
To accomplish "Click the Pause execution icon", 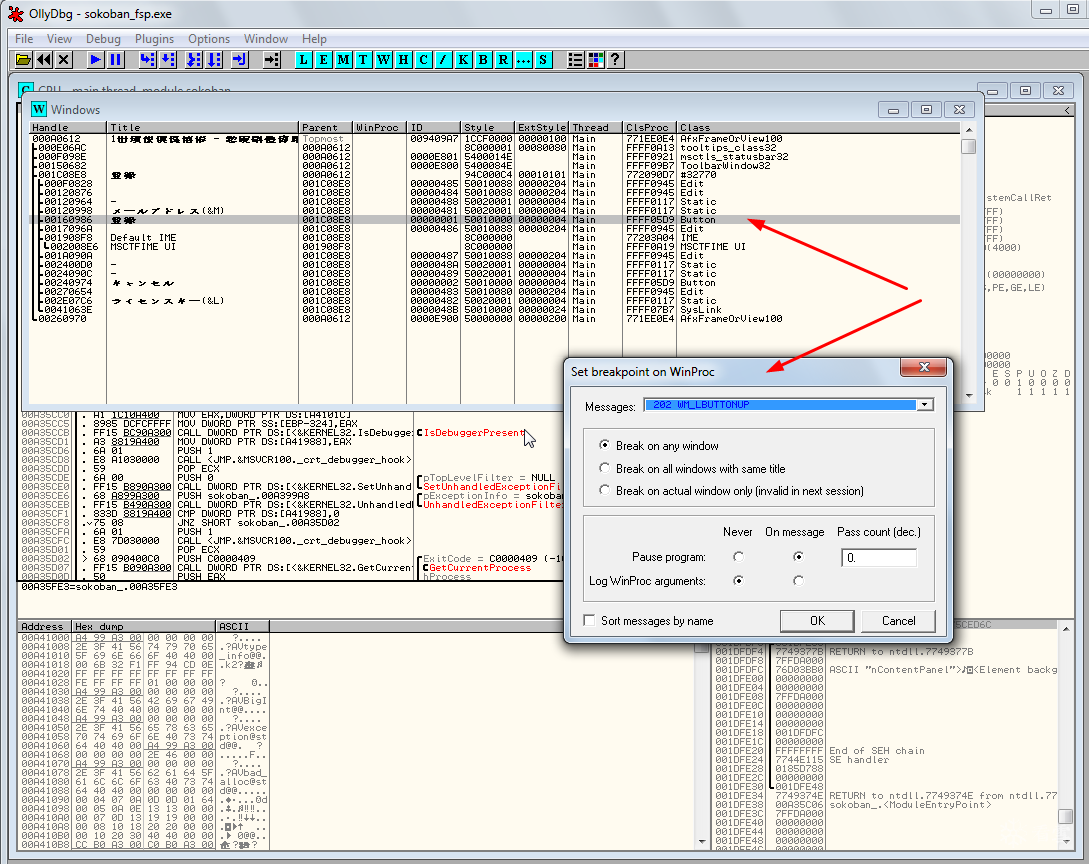I will coord(116,60).
